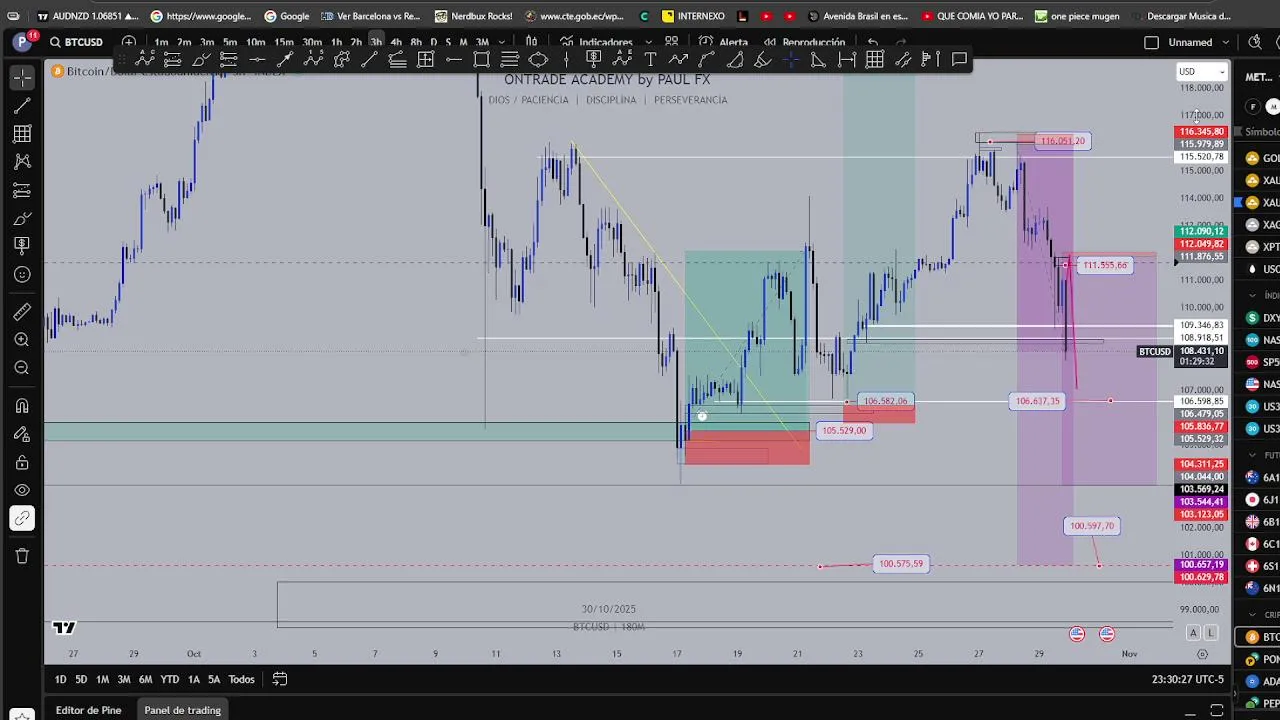
Task: Toggle log scale L button
Action: [1211, 633]
